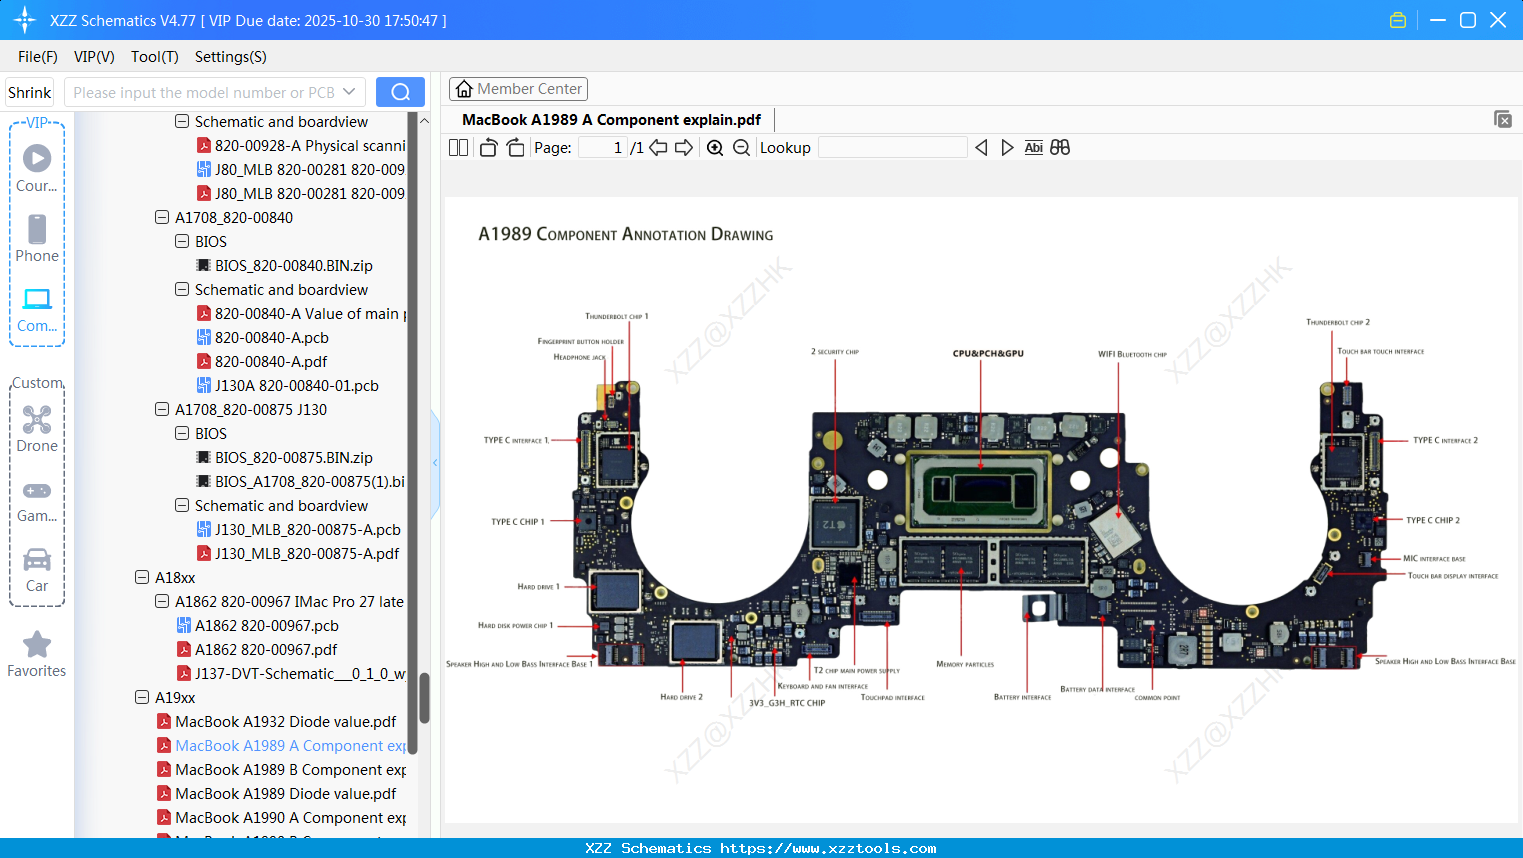Rotate page counterclockwise

488,148
